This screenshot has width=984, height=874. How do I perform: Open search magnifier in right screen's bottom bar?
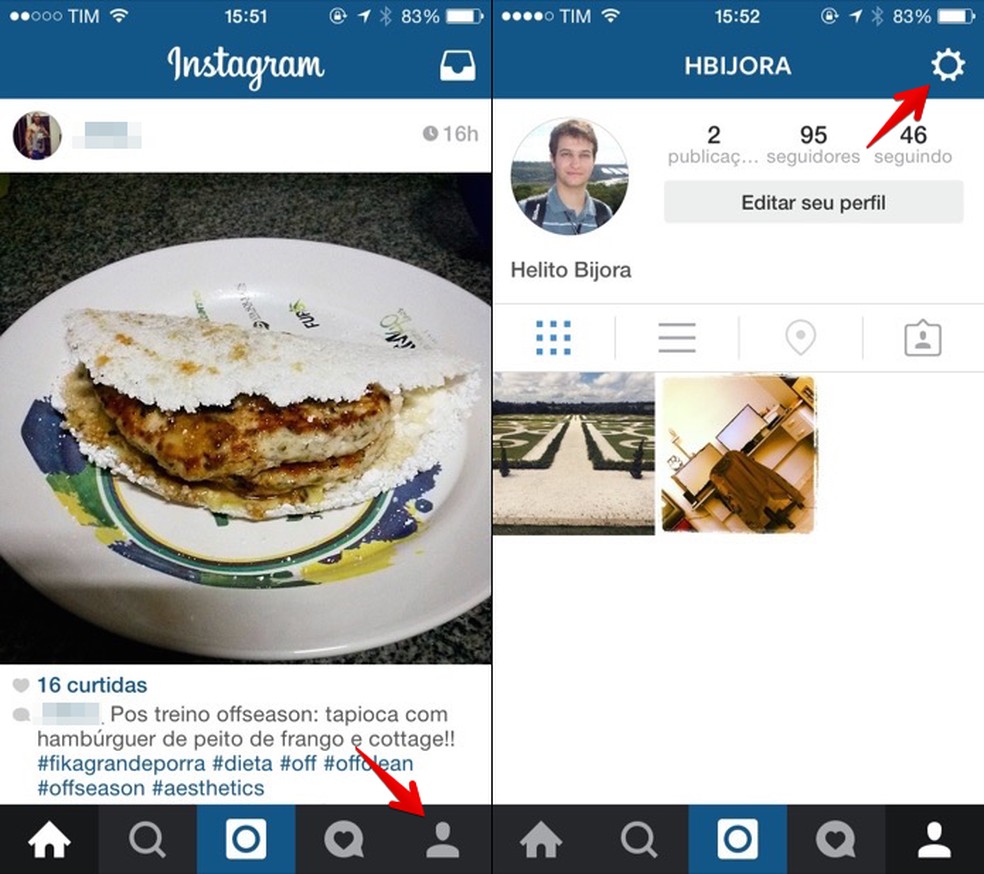tap(639, 840)
